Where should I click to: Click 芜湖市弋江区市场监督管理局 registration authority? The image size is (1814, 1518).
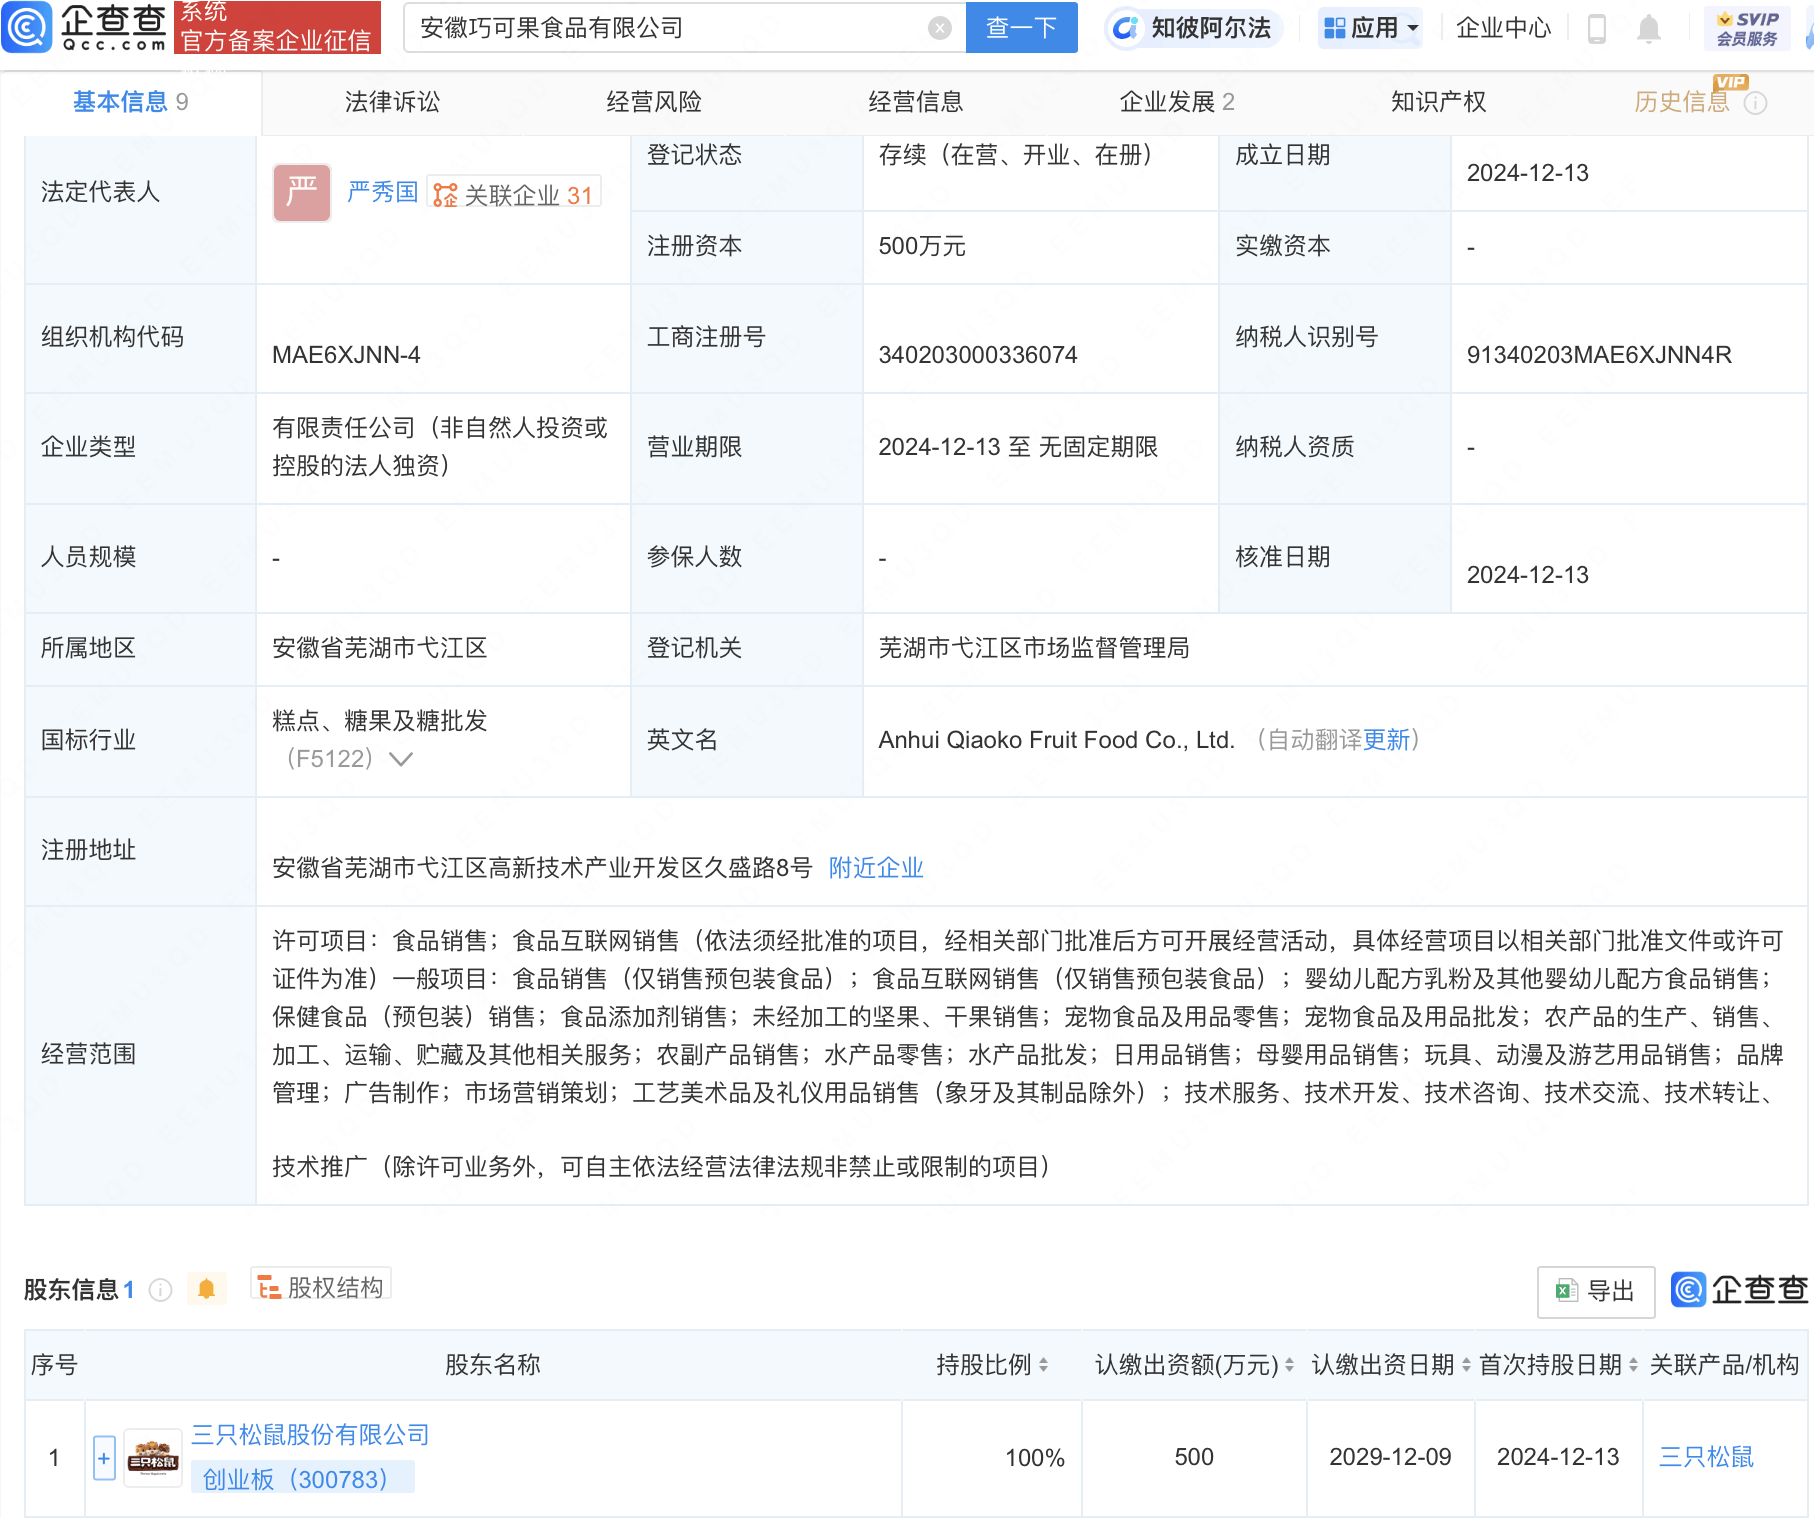click(1034, 648)
